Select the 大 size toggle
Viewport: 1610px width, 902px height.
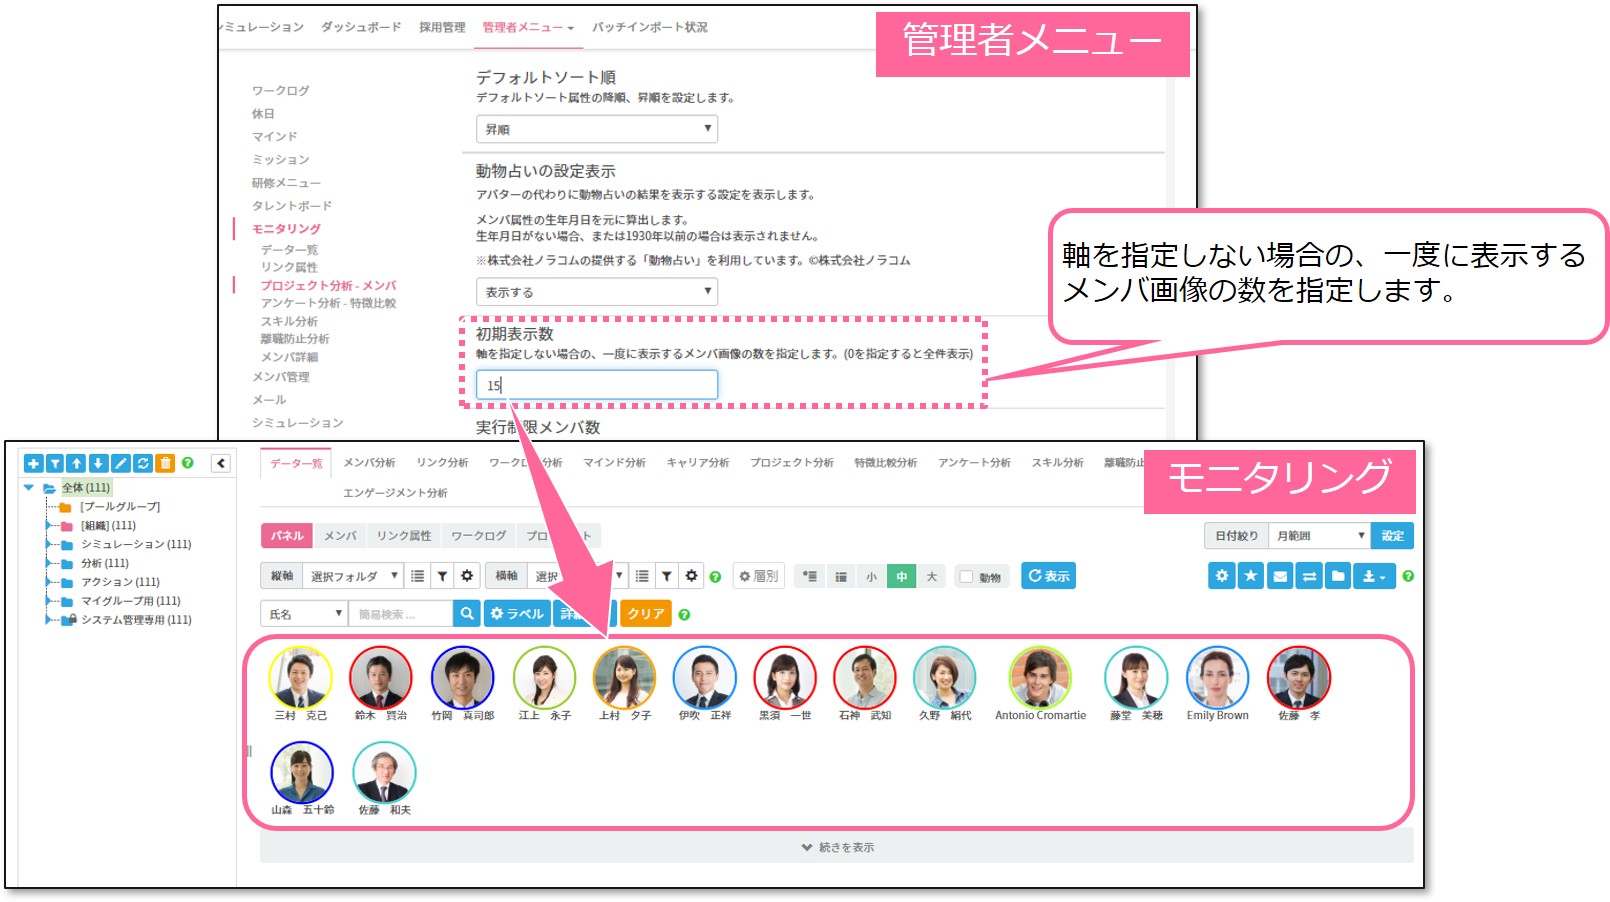pos(931,577)
